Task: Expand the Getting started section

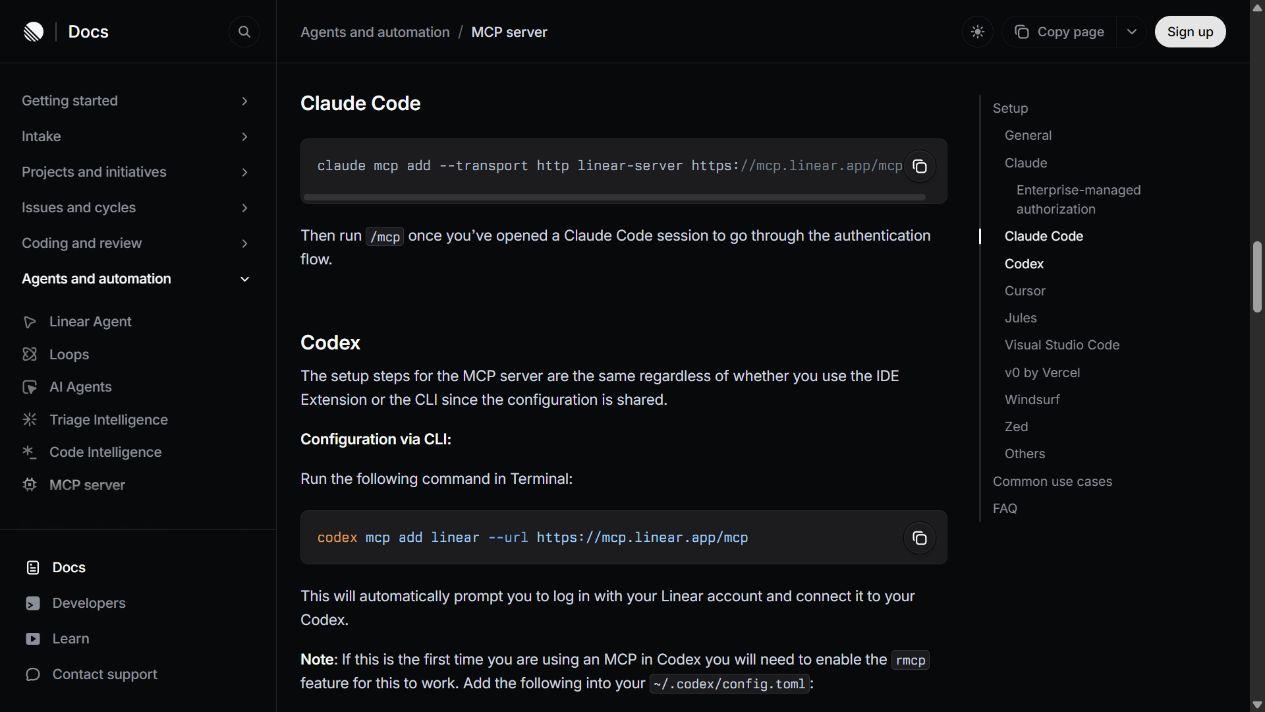Action: tap(136, 101)
